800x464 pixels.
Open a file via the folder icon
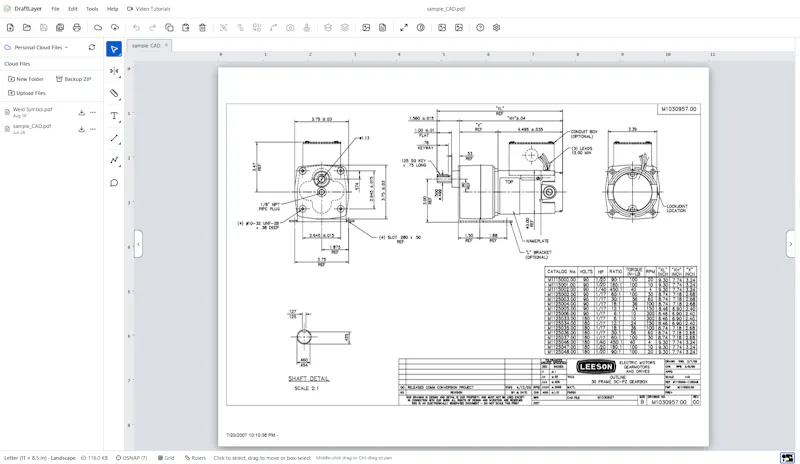point(27,28)
